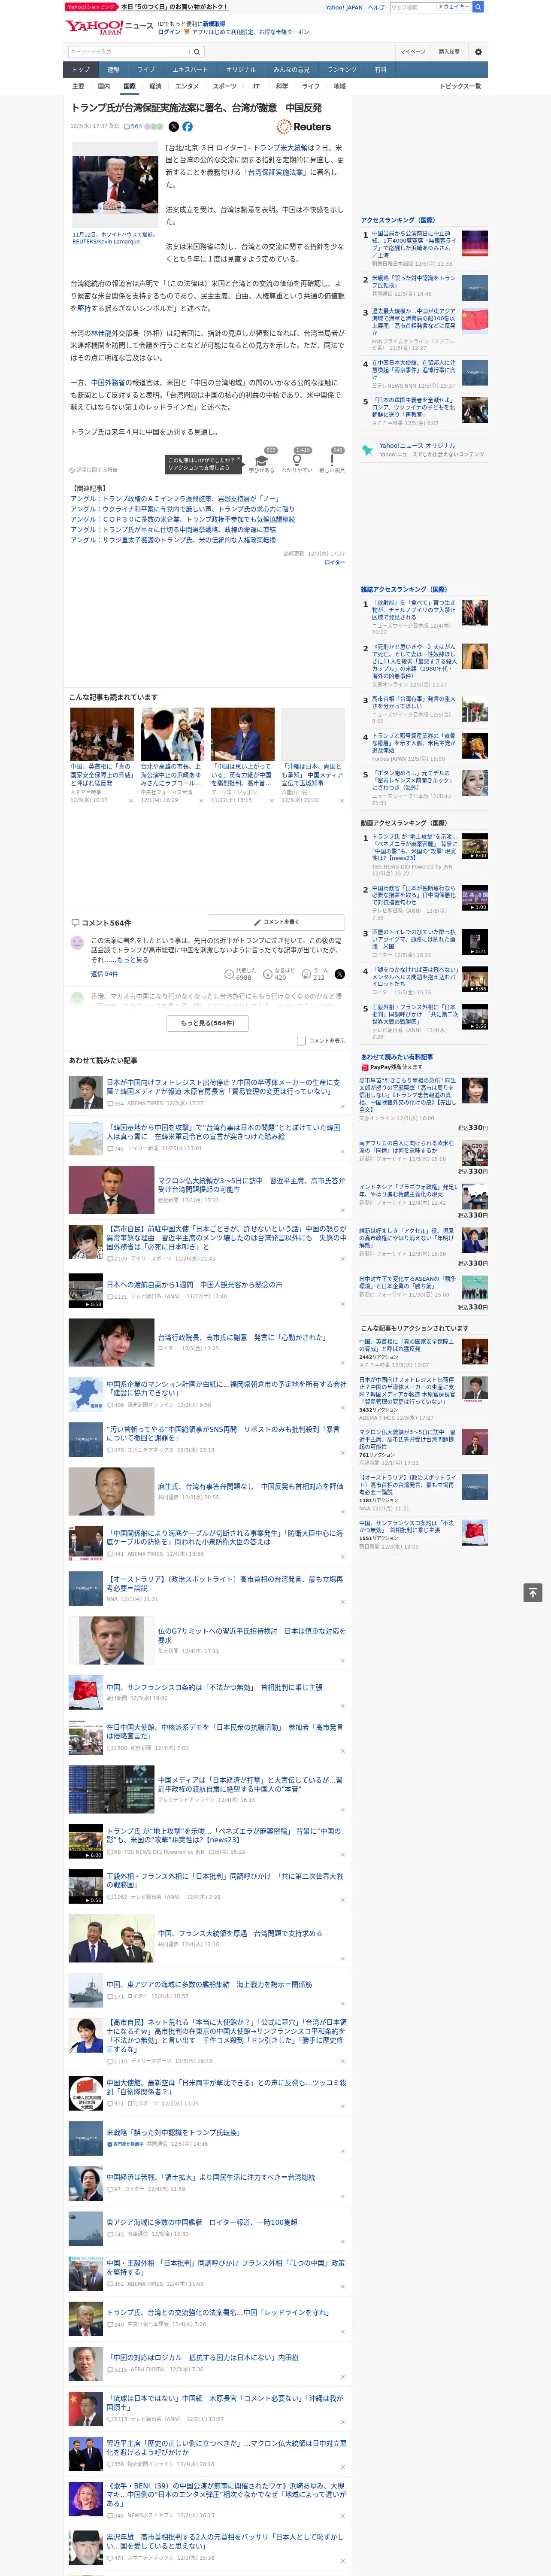551x2576 pixels.
Task: Select the オリジナル main tab
Action: [x=241, y=69]
